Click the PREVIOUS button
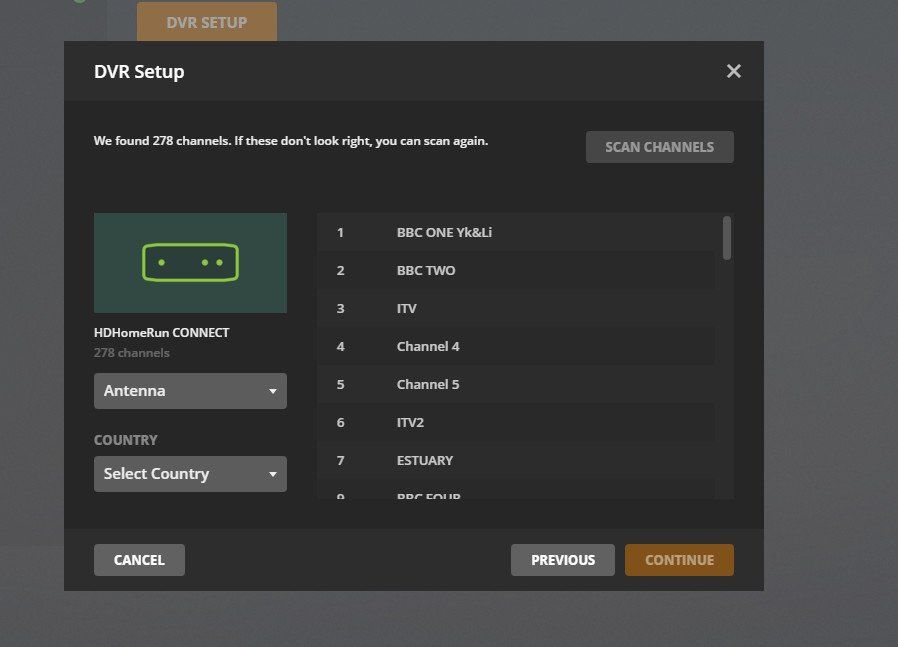This screenshot has width=898, height=647. pyautogui.click(x=563, y=560)
